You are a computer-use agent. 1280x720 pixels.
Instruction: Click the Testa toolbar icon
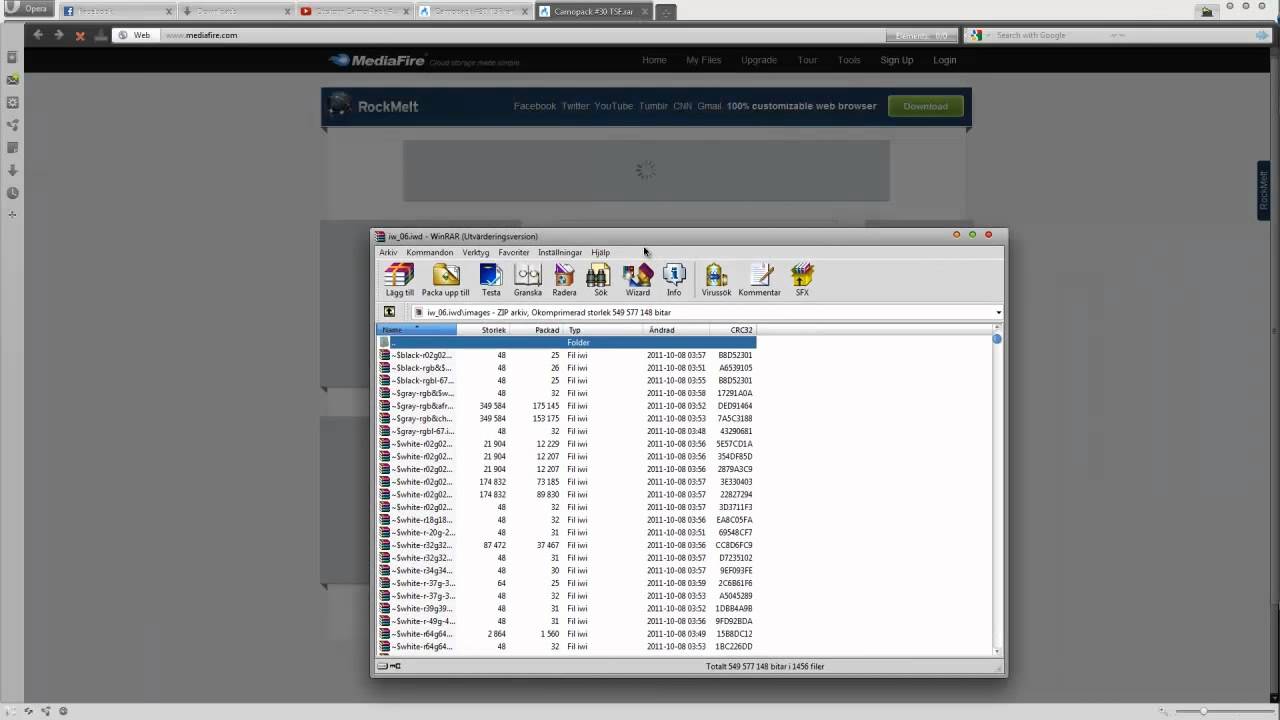pyautogui.click(x=491, y=279)
